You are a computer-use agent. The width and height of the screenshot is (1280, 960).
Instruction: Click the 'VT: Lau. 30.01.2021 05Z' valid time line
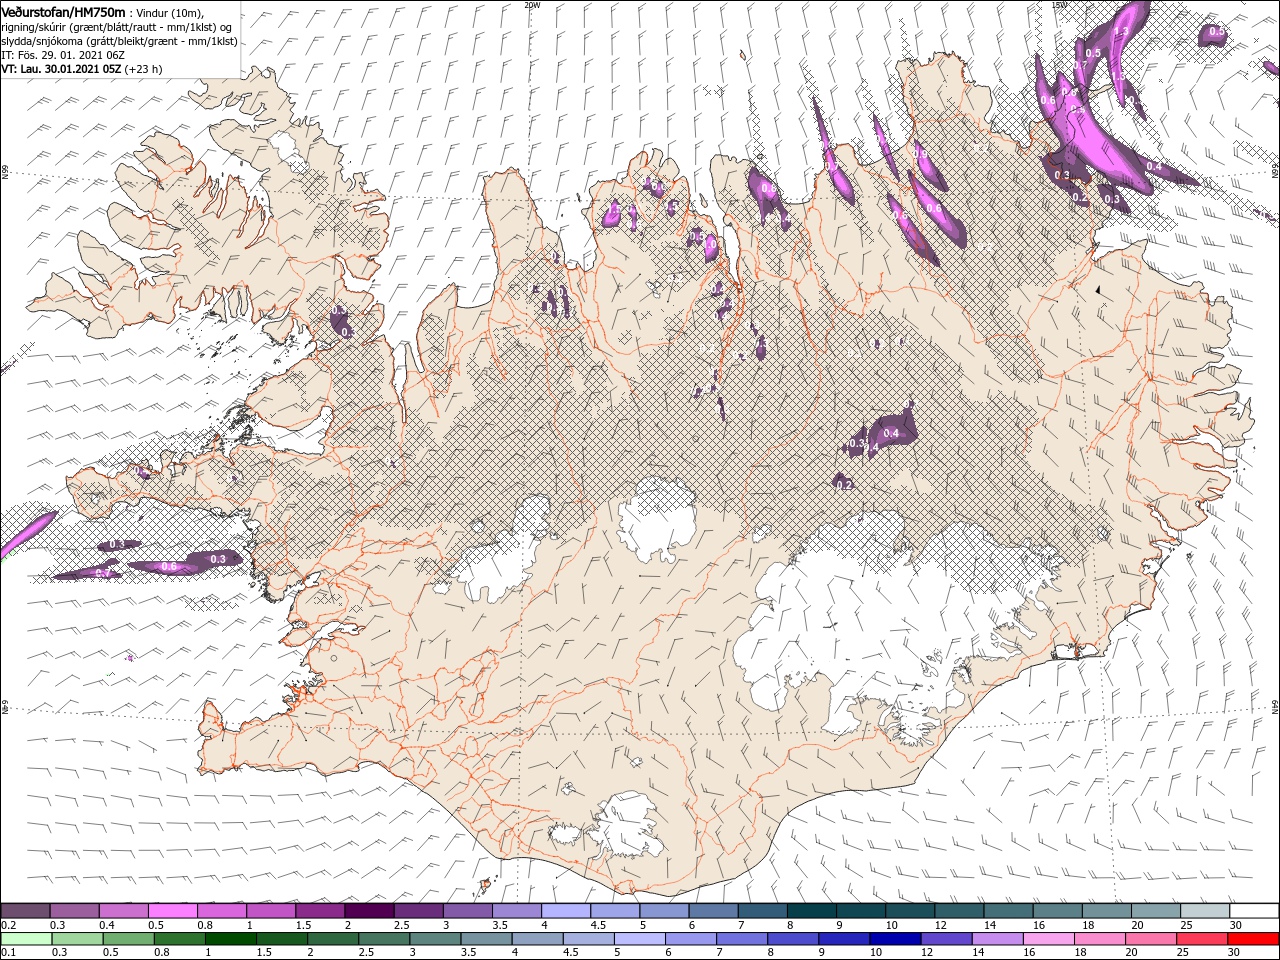(61, 69)
